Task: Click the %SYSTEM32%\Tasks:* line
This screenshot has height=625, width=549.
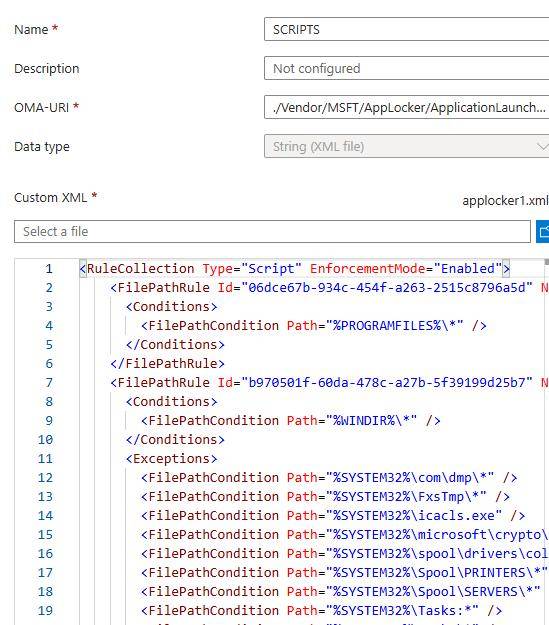Action: coord(321,611)
